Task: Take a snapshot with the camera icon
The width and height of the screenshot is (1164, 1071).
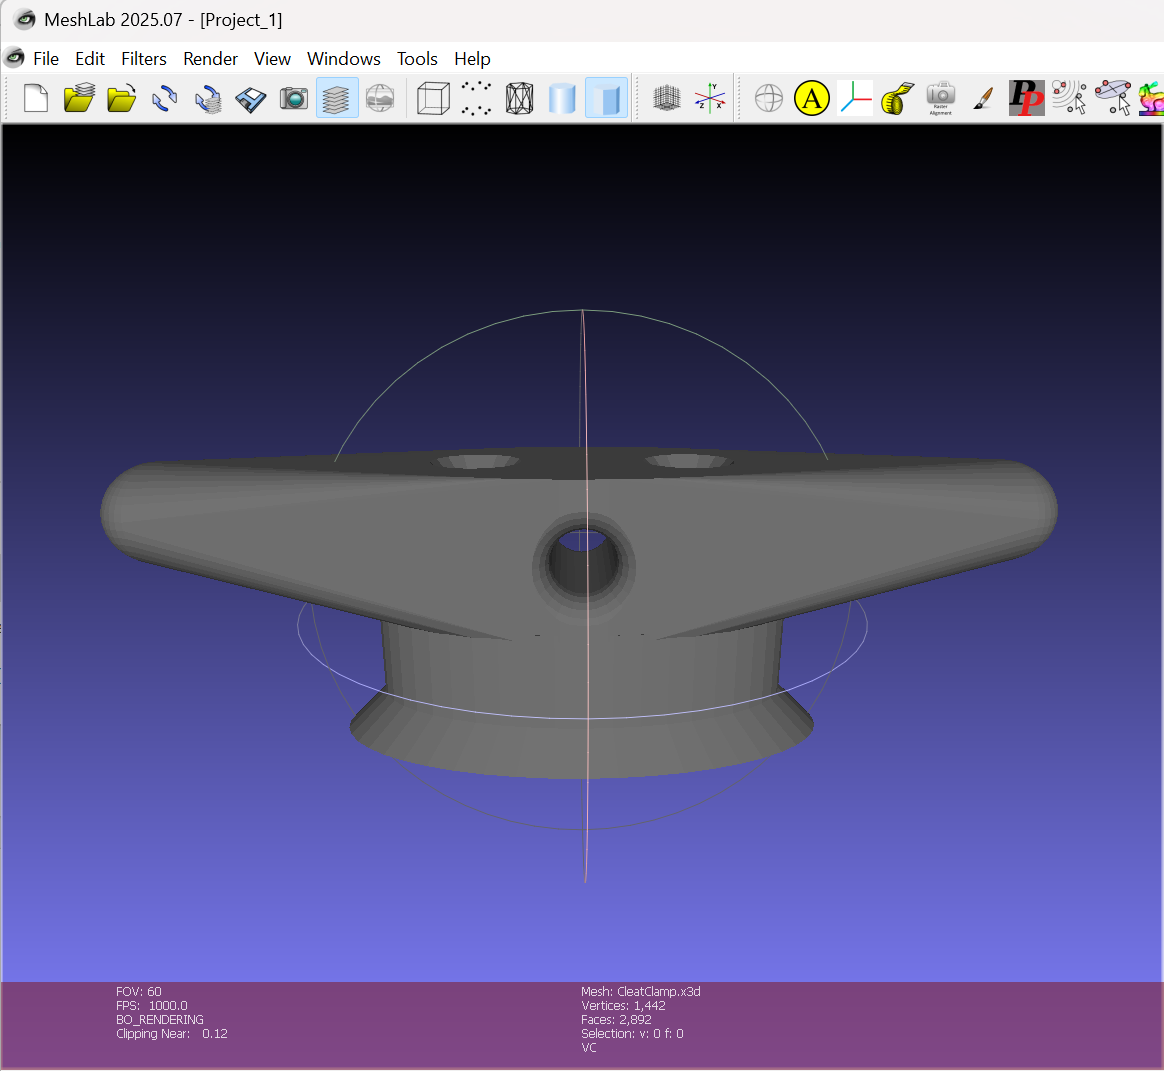Action: pyautogui.click(x=294, y=98)
